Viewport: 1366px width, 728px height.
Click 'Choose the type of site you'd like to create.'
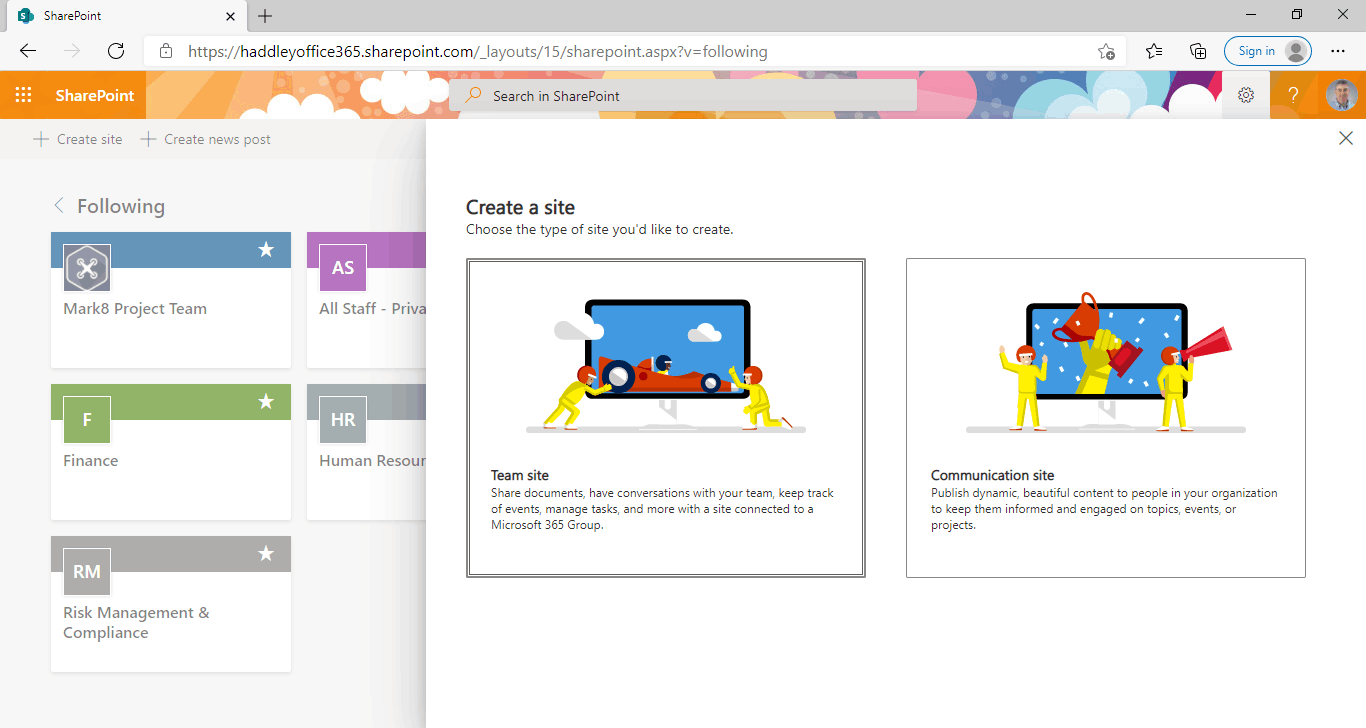600,229
